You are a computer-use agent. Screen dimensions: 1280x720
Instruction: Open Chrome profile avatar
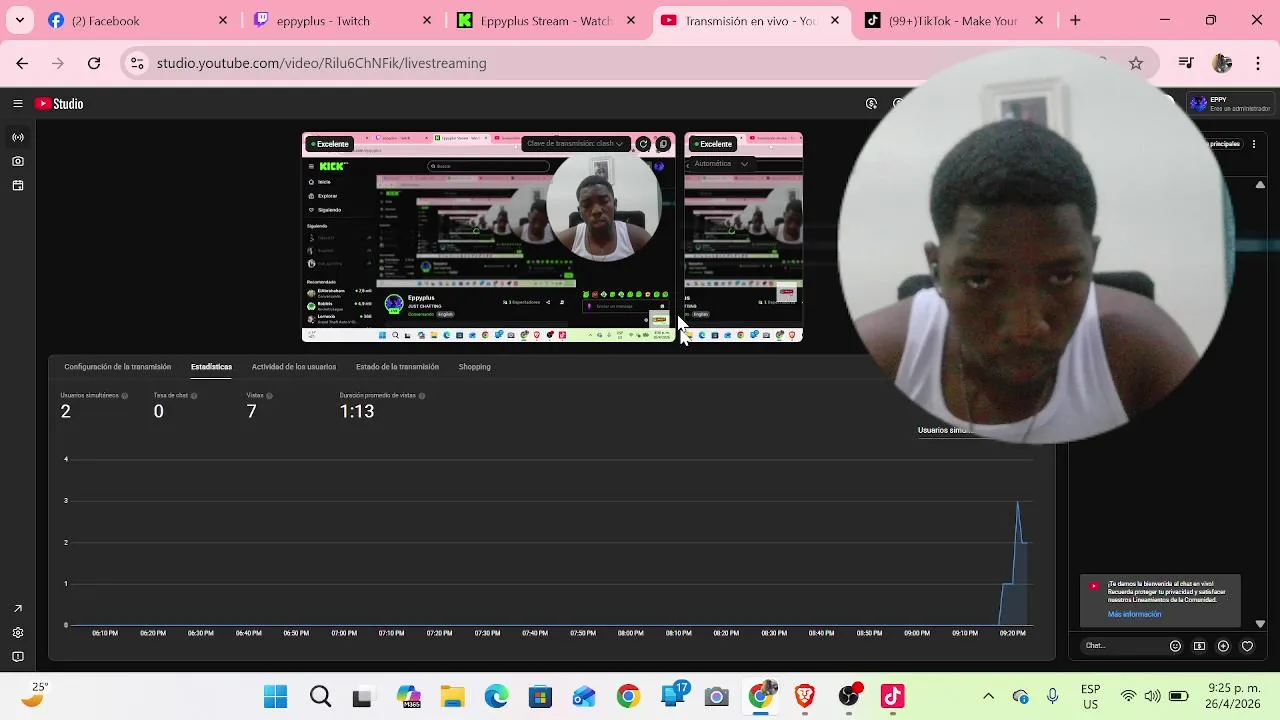(x=1222, y=63)
